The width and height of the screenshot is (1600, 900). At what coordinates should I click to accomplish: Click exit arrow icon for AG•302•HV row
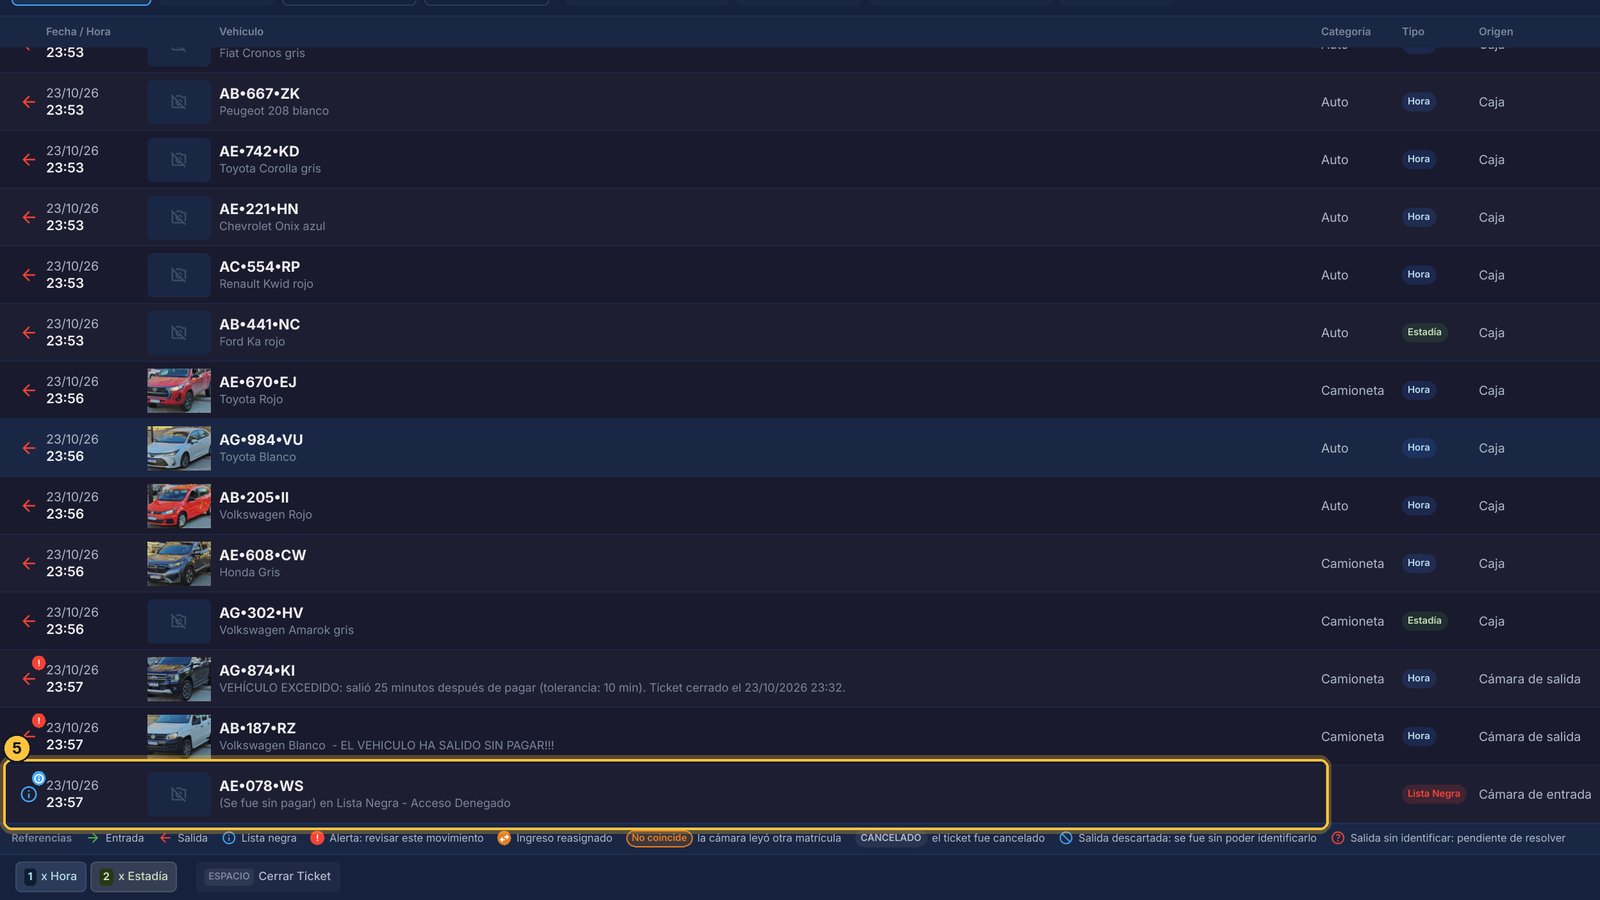pyautogui.click(x=29, y=621)
